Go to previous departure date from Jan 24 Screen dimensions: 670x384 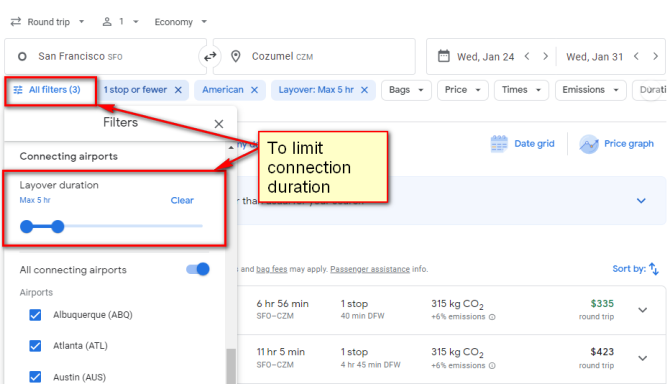point(527,56)
